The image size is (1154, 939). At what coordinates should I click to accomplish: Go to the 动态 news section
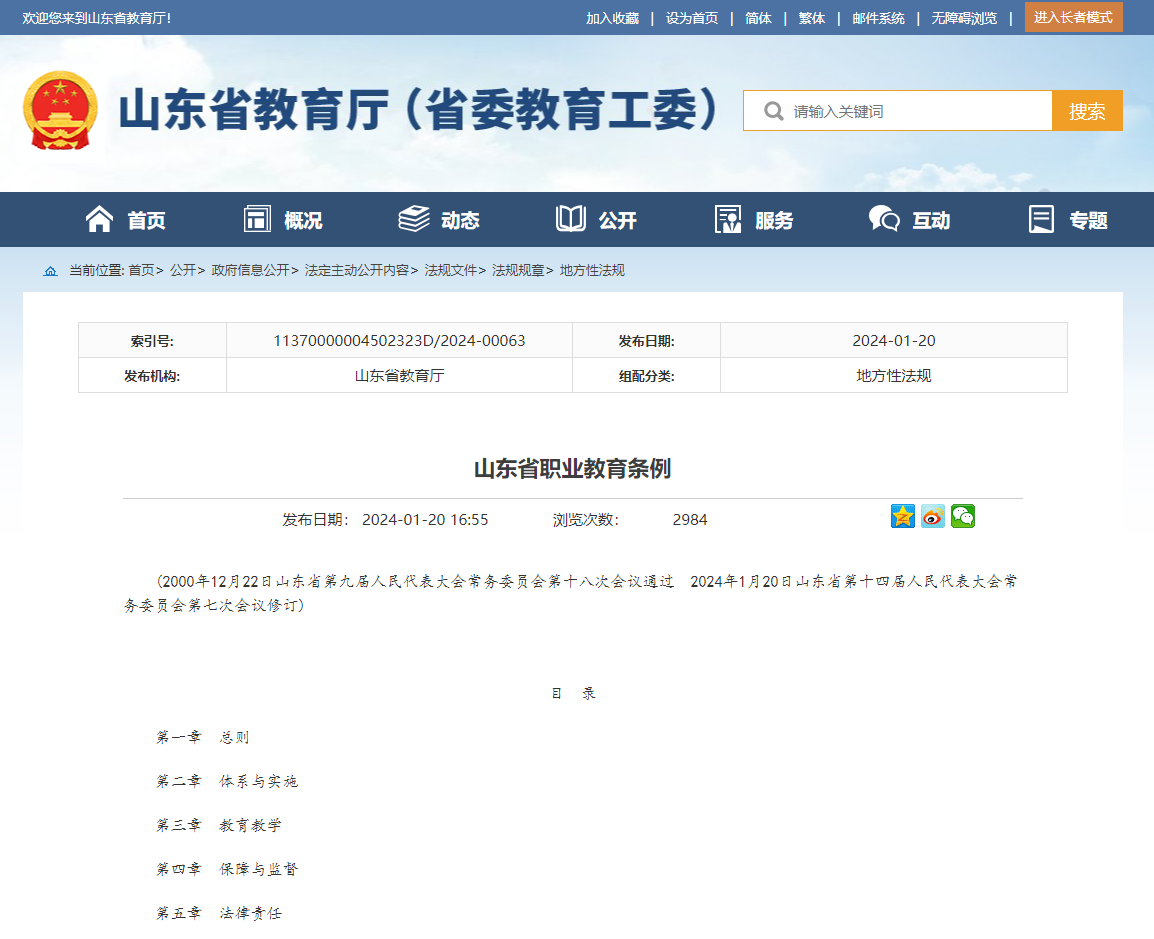(x=439, y=220)
